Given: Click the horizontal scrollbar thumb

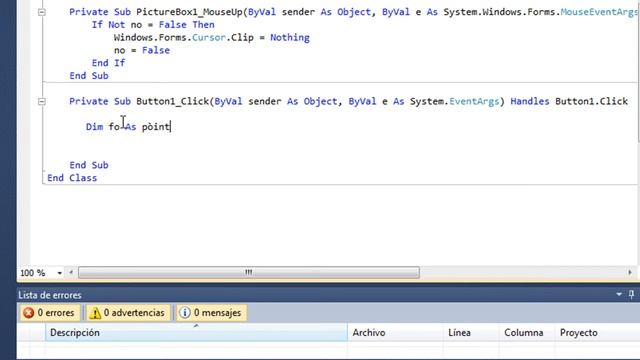Looking at the screenshot, I should 249,272.
